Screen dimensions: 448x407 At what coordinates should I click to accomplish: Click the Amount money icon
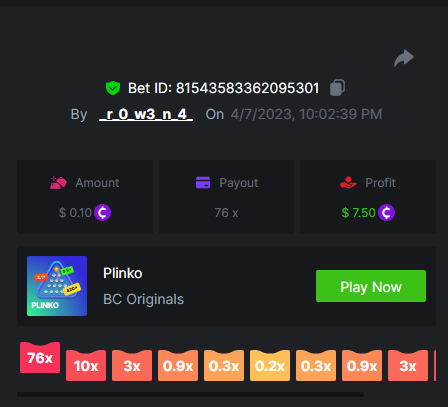58,183
